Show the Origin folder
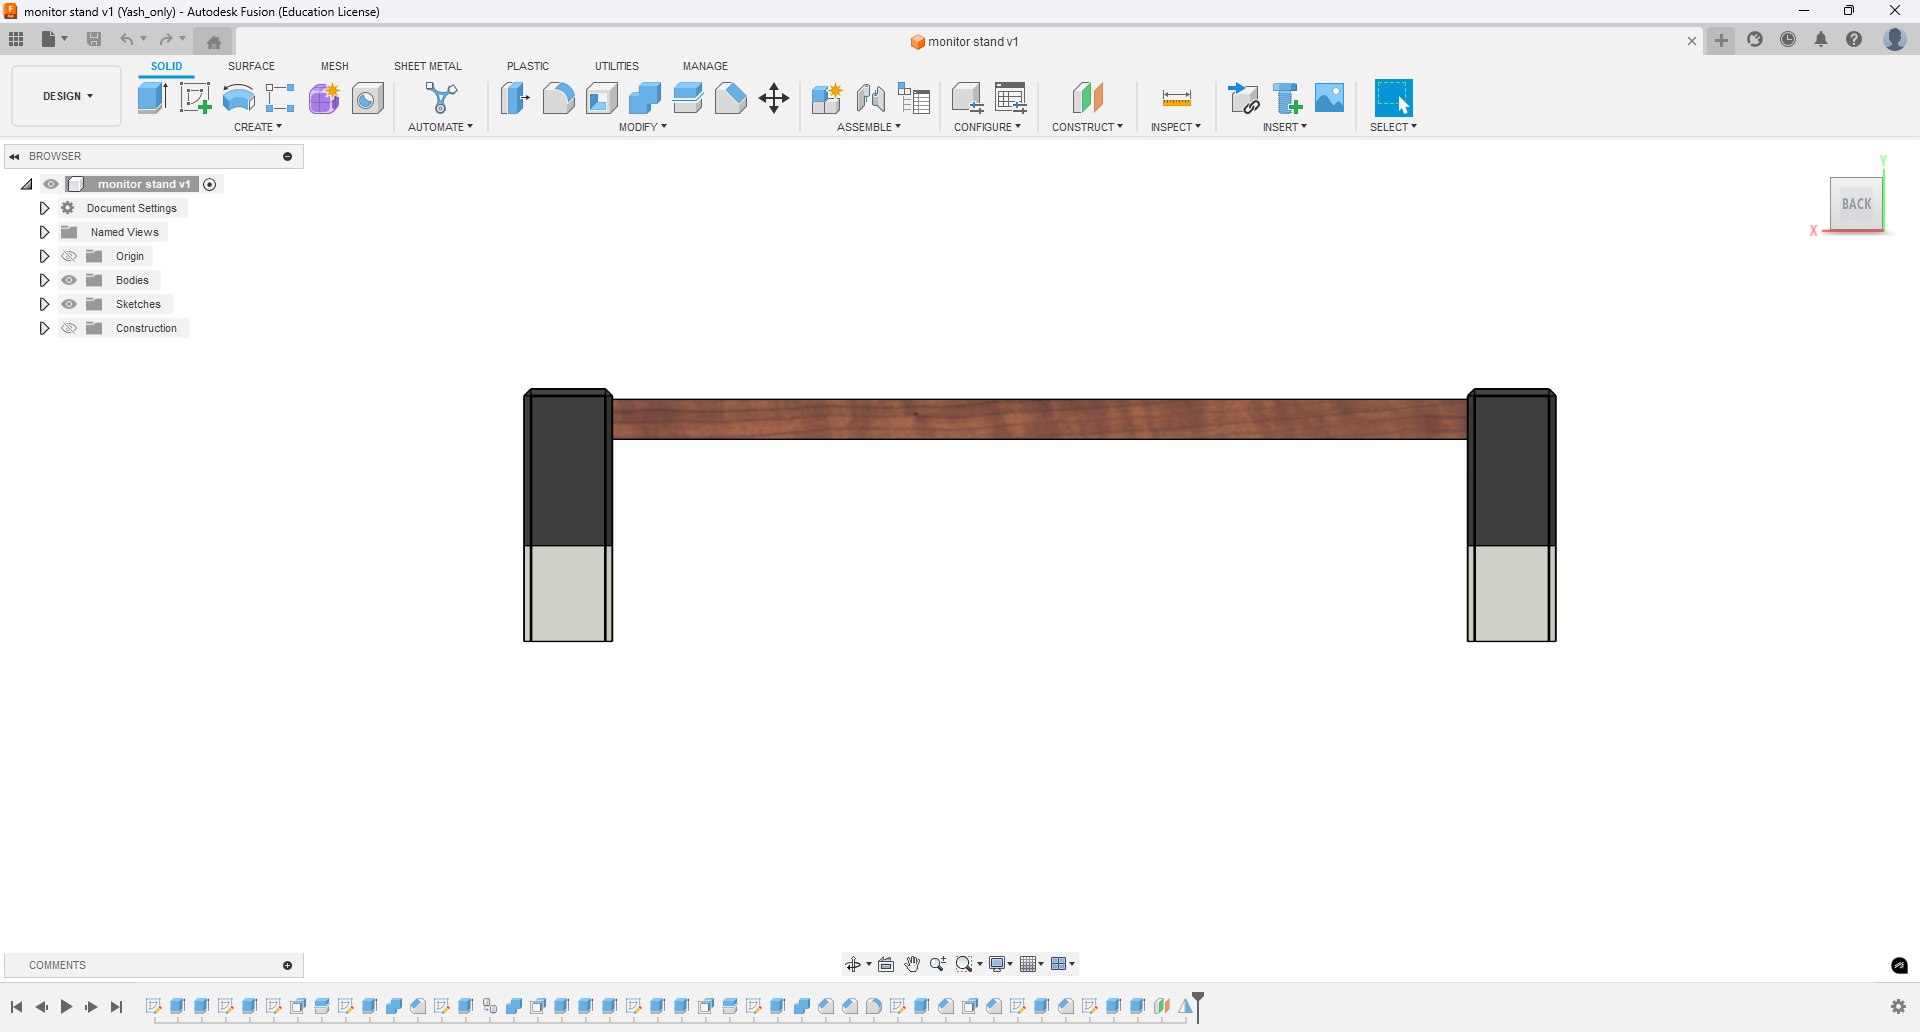Image resolution: width=1920 pixels, height=1032 pixels. 69,256
